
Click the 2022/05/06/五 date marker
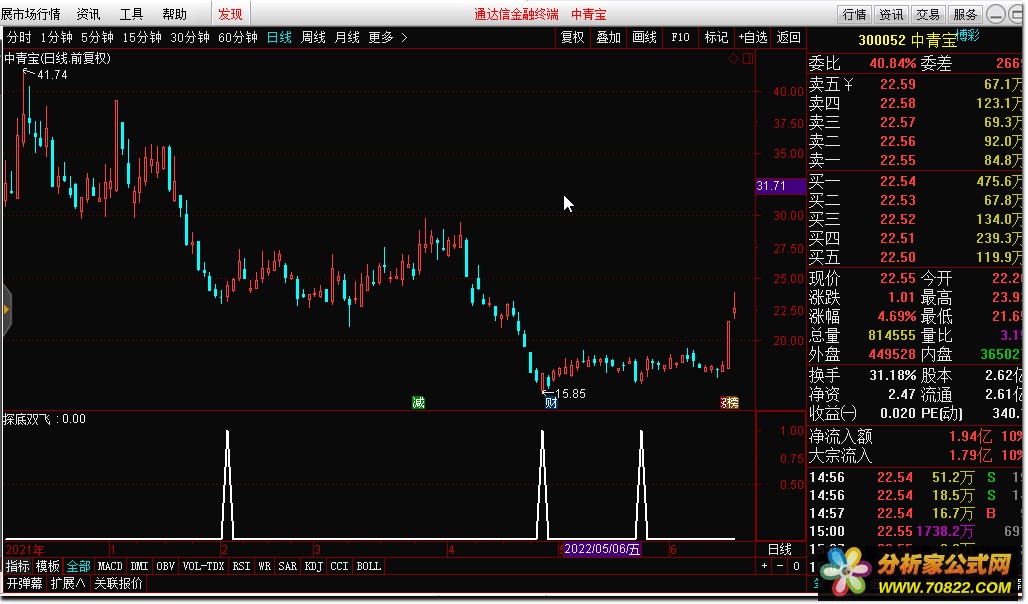pyautogui.click(x=603, y=549)
